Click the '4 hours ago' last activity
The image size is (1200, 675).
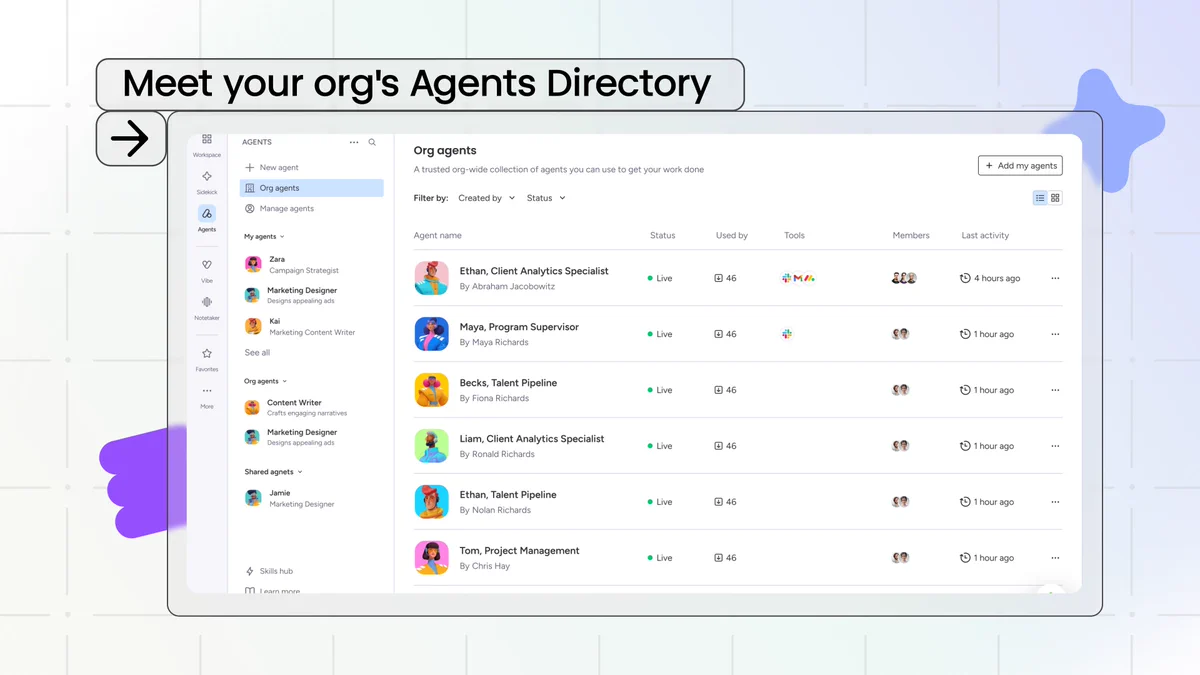[990, 278]
